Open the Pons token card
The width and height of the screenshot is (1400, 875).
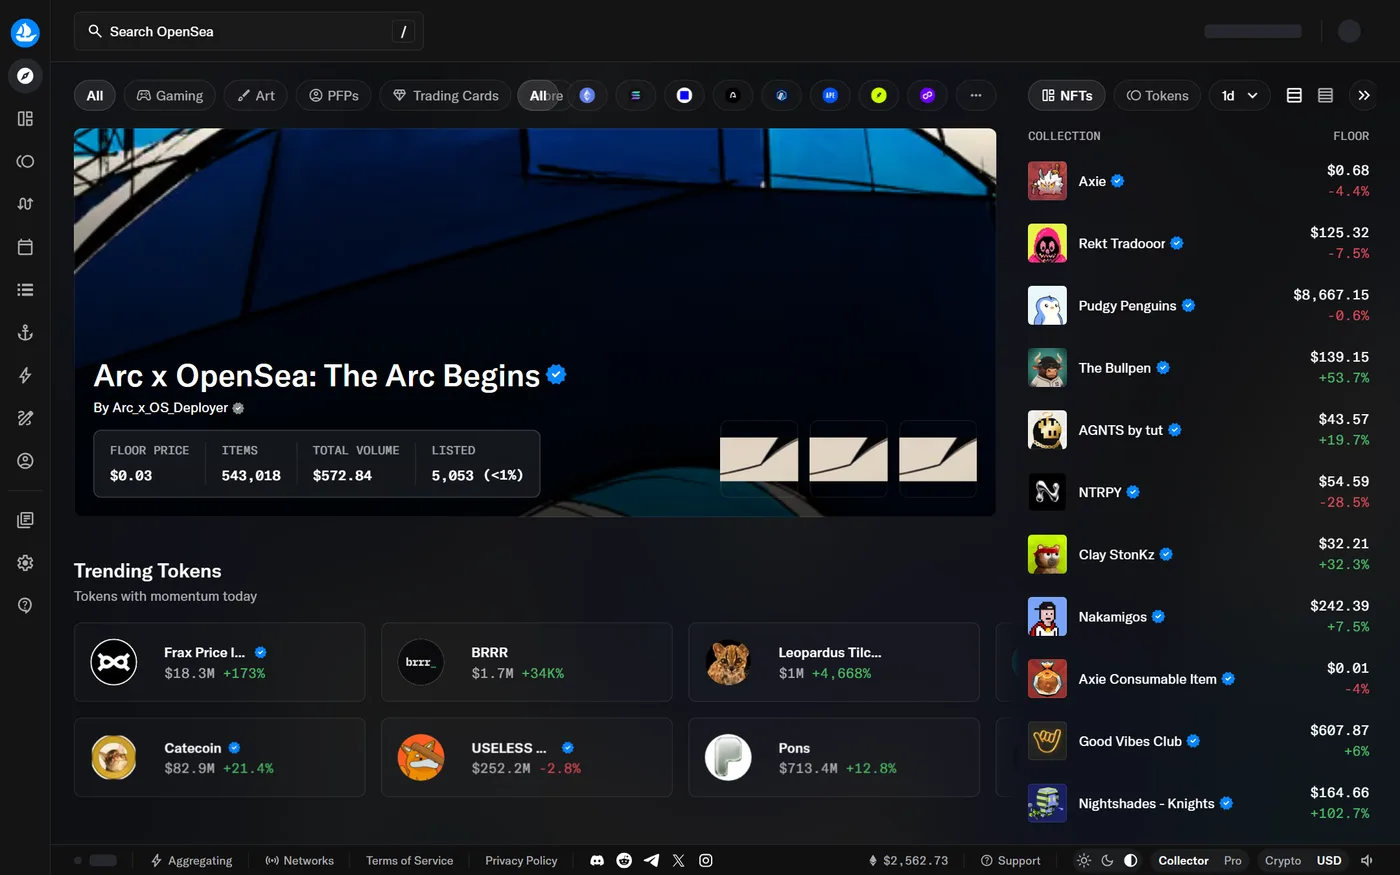(834, 757)
